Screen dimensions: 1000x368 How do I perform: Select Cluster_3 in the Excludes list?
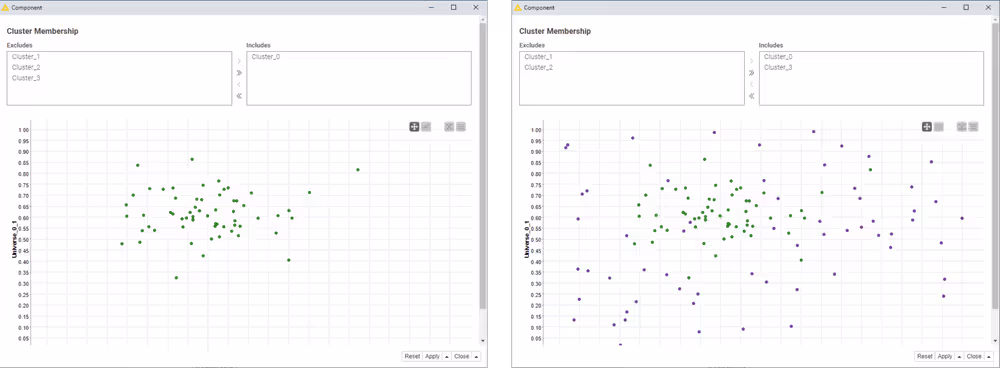coord(26,78)
